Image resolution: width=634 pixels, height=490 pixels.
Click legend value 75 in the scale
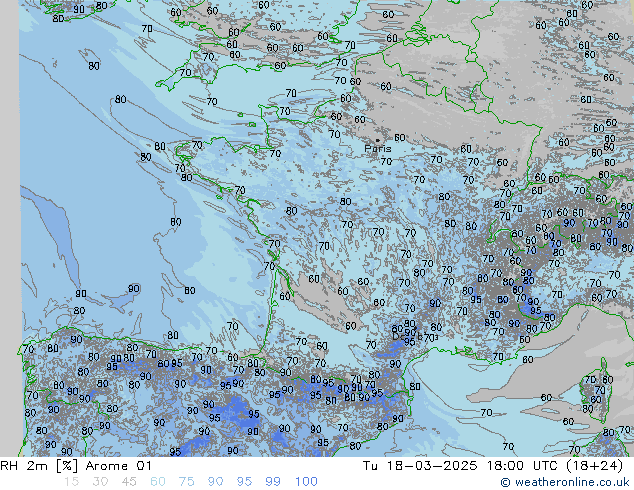pyautogui.click(x=187, y=482)
